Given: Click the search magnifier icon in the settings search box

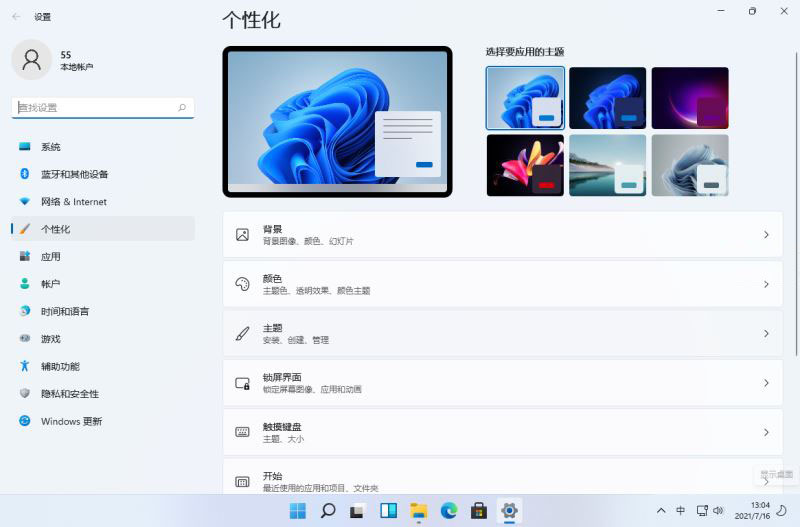Looking at the screenshot, I should coord(182,107).
